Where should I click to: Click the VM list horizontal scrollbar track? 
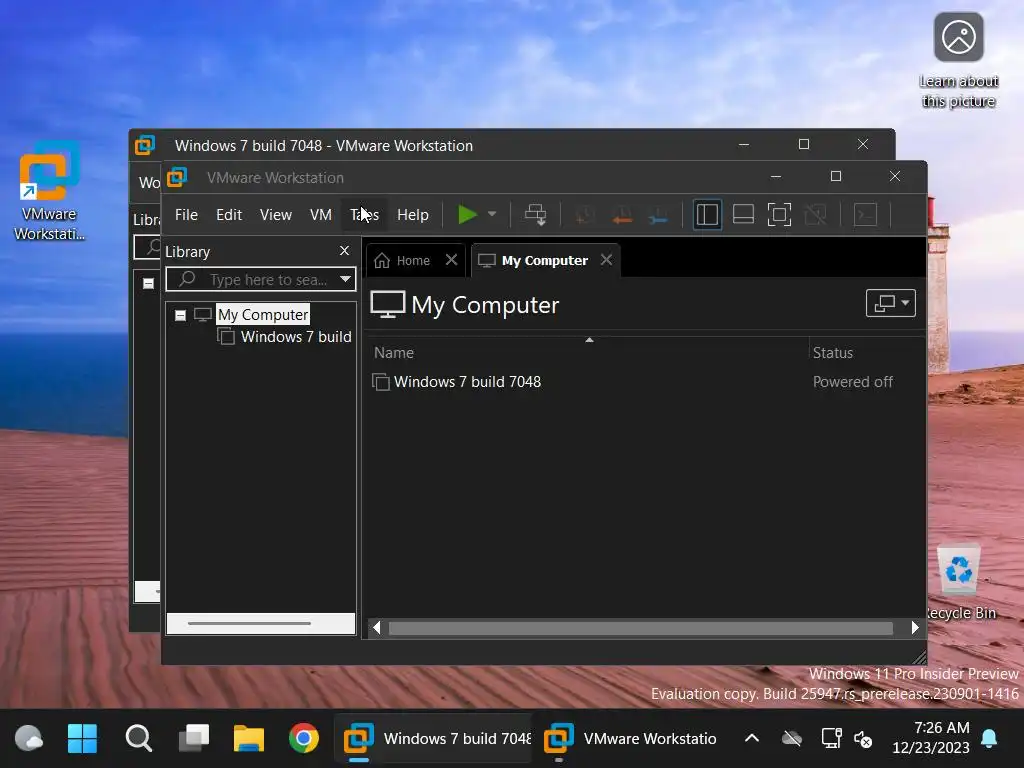point(641,628)
